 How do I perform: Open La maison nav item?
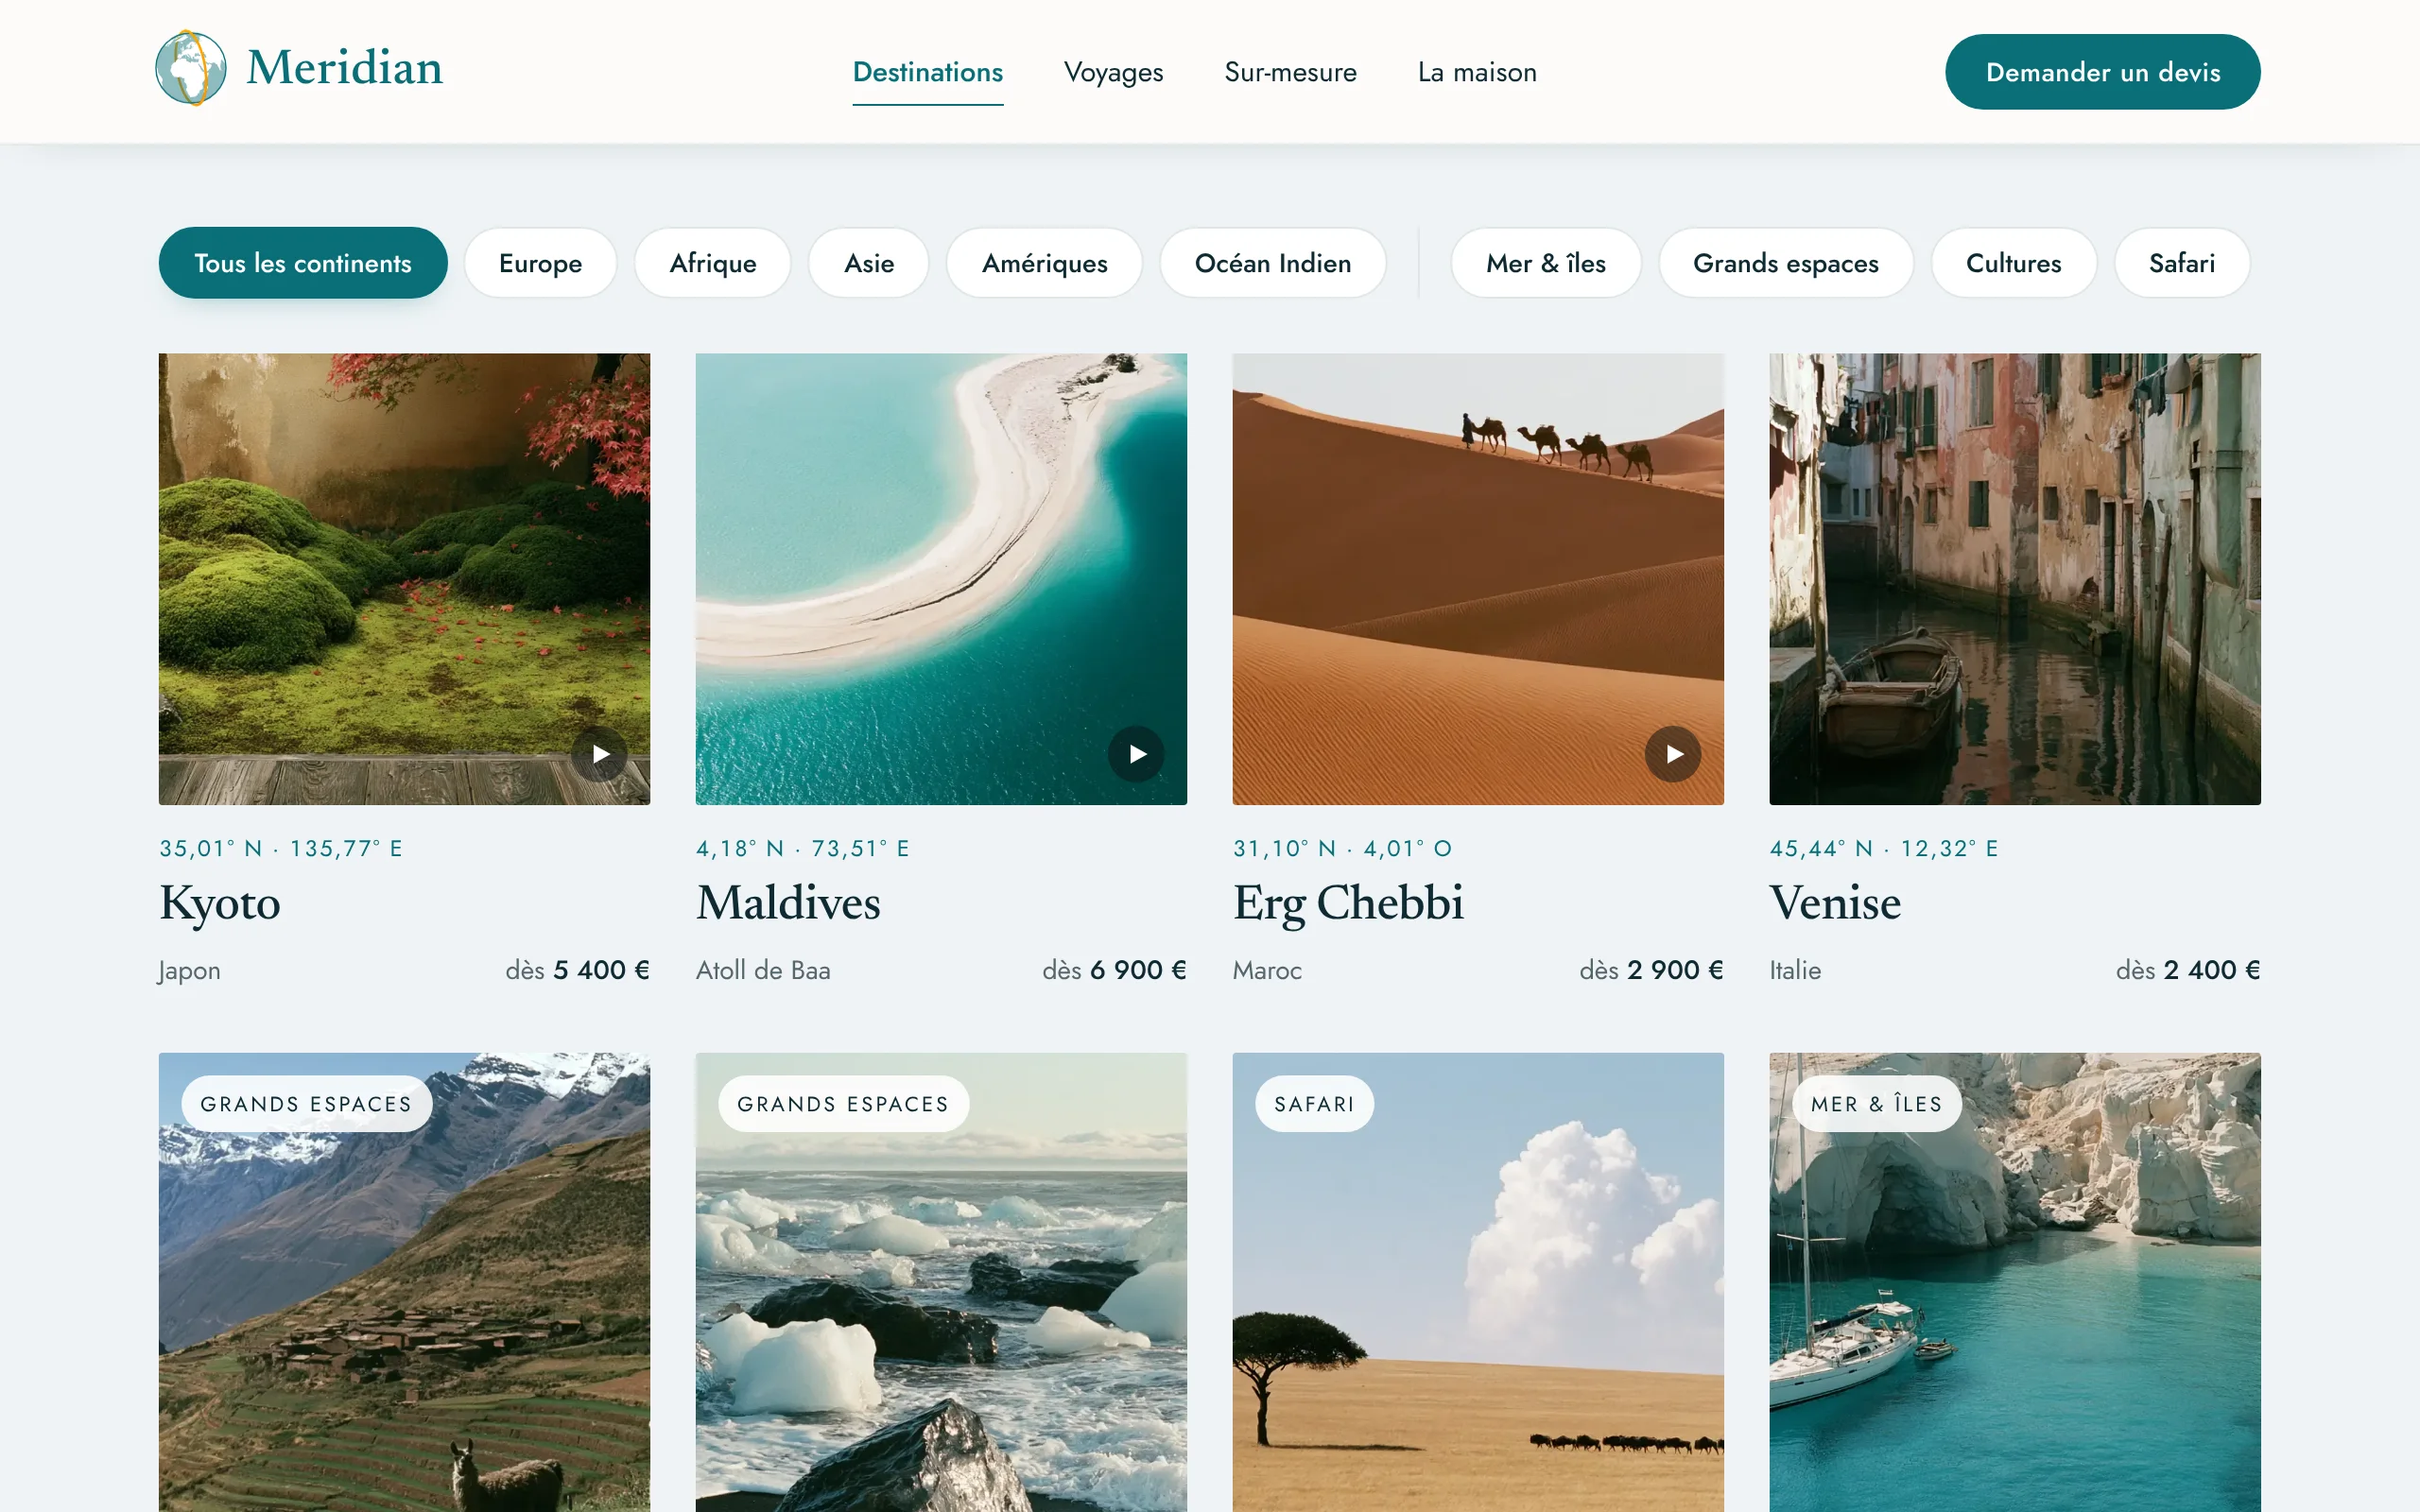[x=1477, y=72]
